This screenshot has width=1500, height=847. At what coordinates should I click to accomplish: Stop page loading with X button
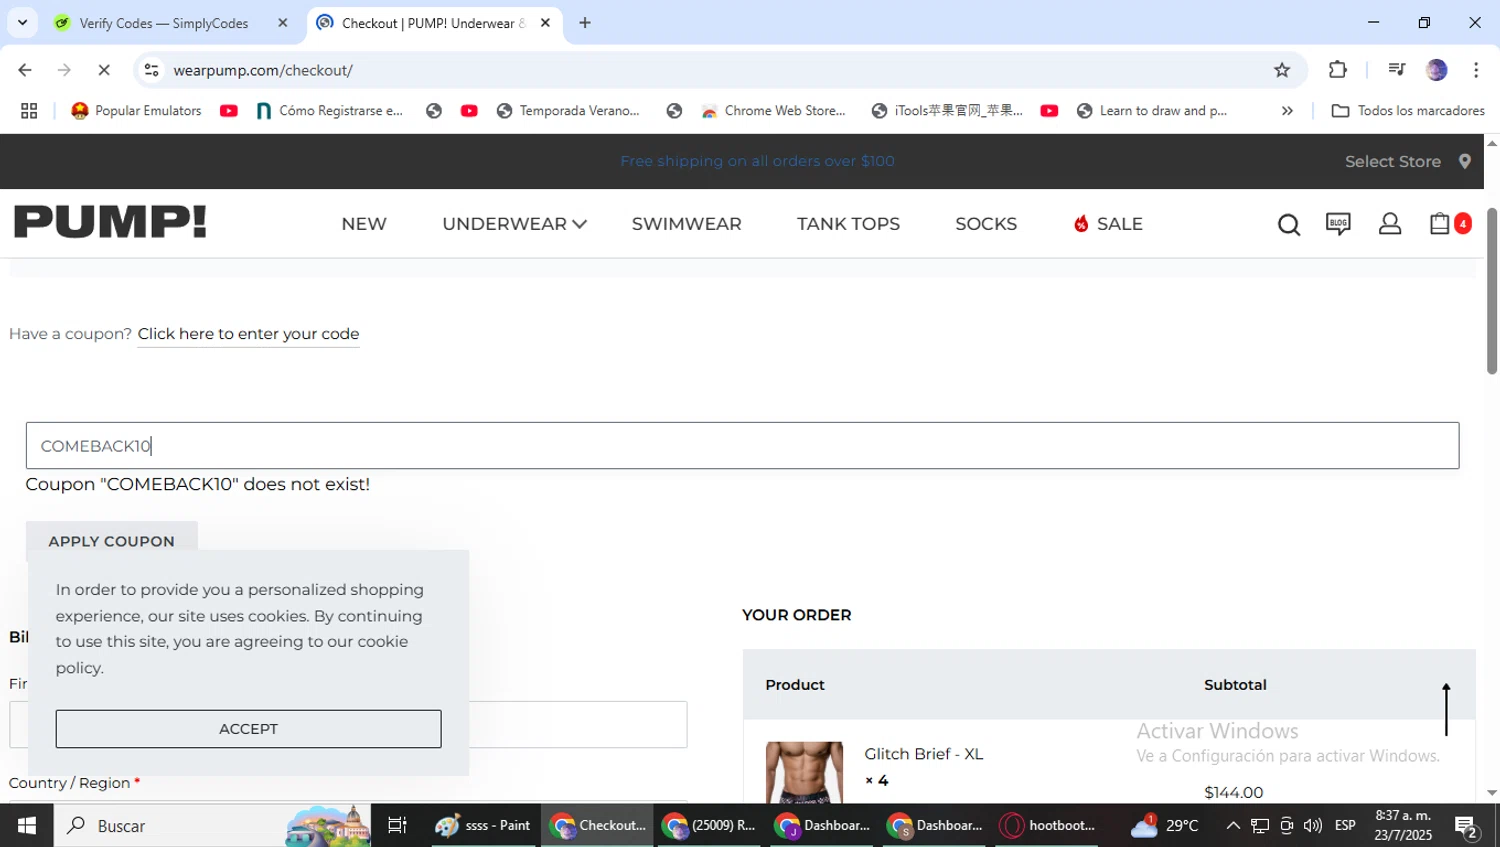coord(104,70)
